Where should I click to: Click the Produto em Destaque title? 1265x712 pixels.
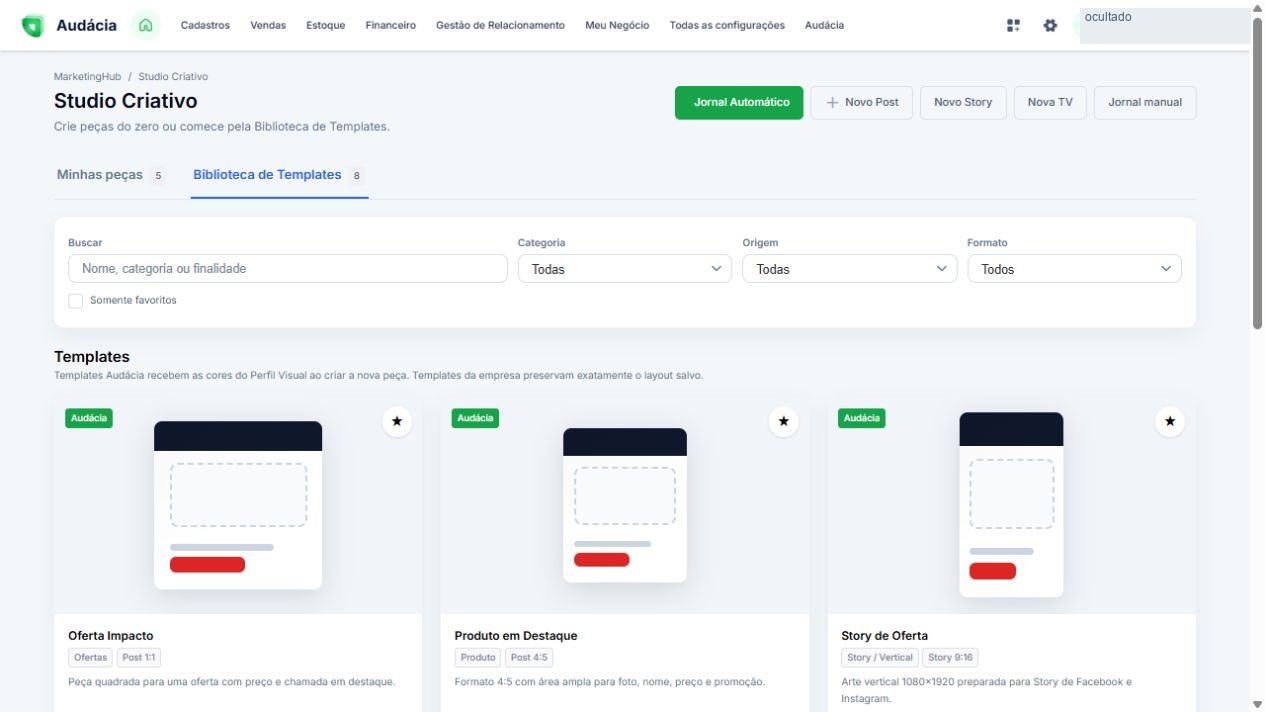tap(516, 636)
